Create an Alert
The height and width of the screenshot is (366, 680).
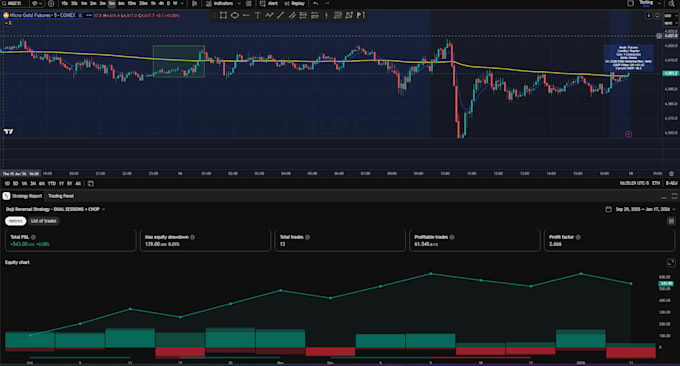pyautogui.click(x=269, y=3)
